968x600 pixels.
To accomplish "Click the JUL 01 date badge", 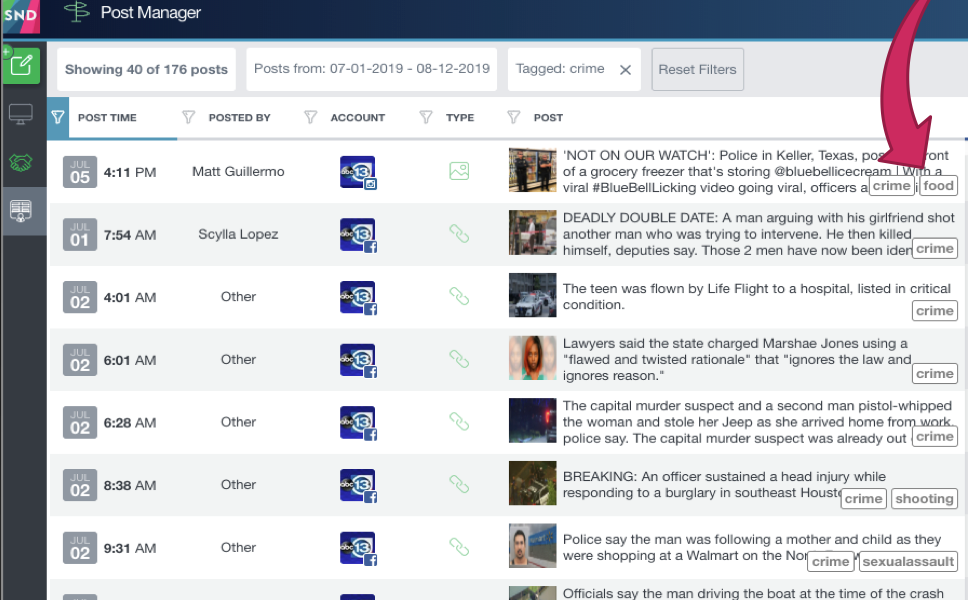I will tap(80, 235).
